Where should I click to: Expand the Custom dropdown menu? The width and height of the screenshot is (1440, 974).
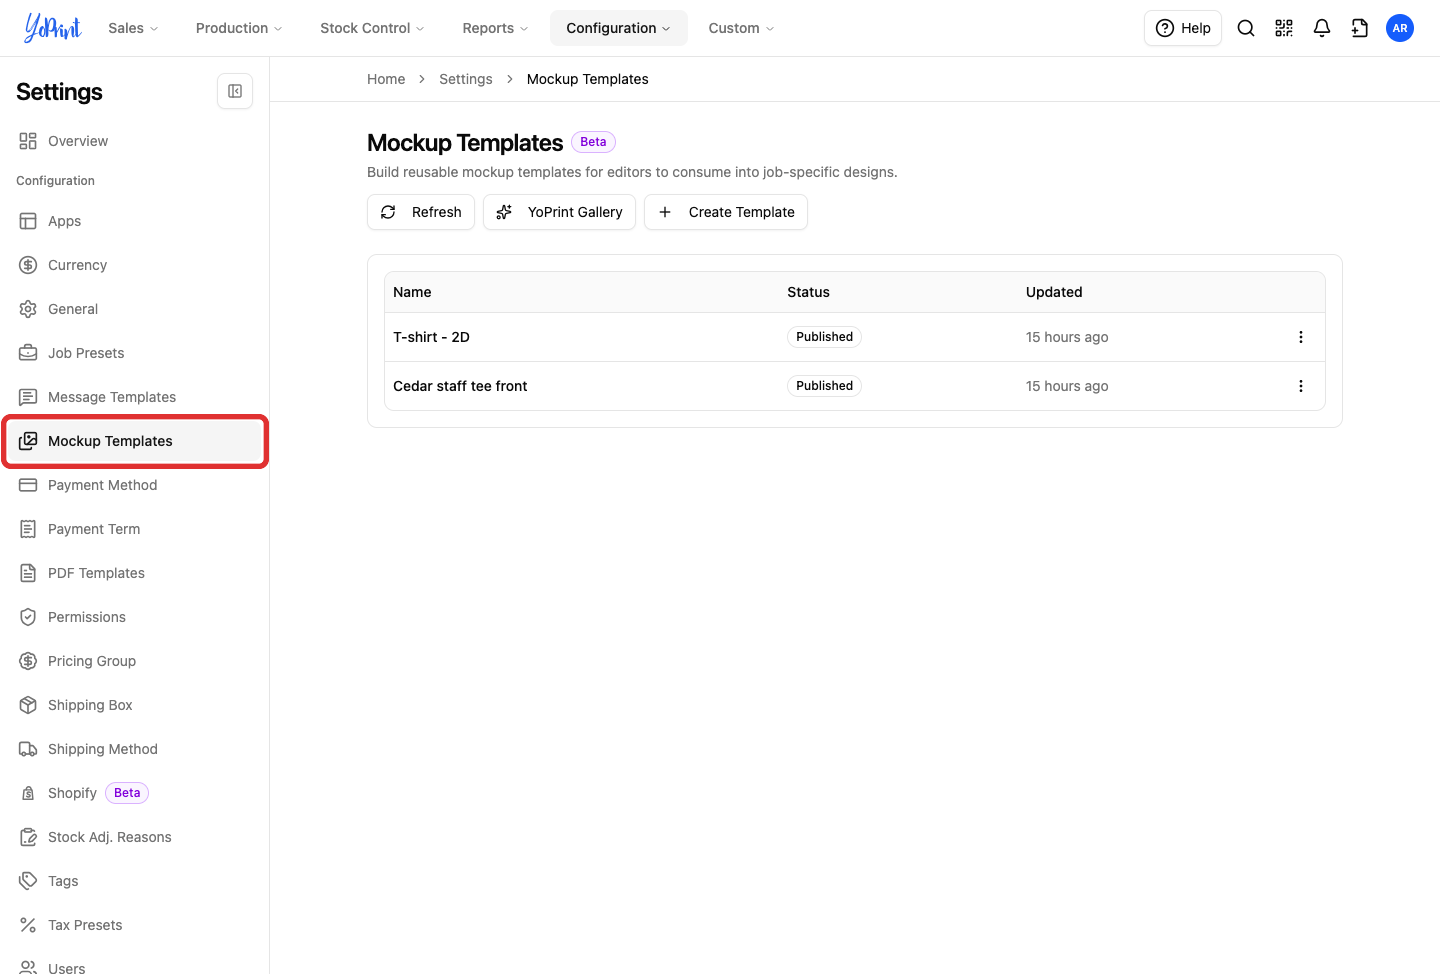pyautogui.click(x=741, y=28)
